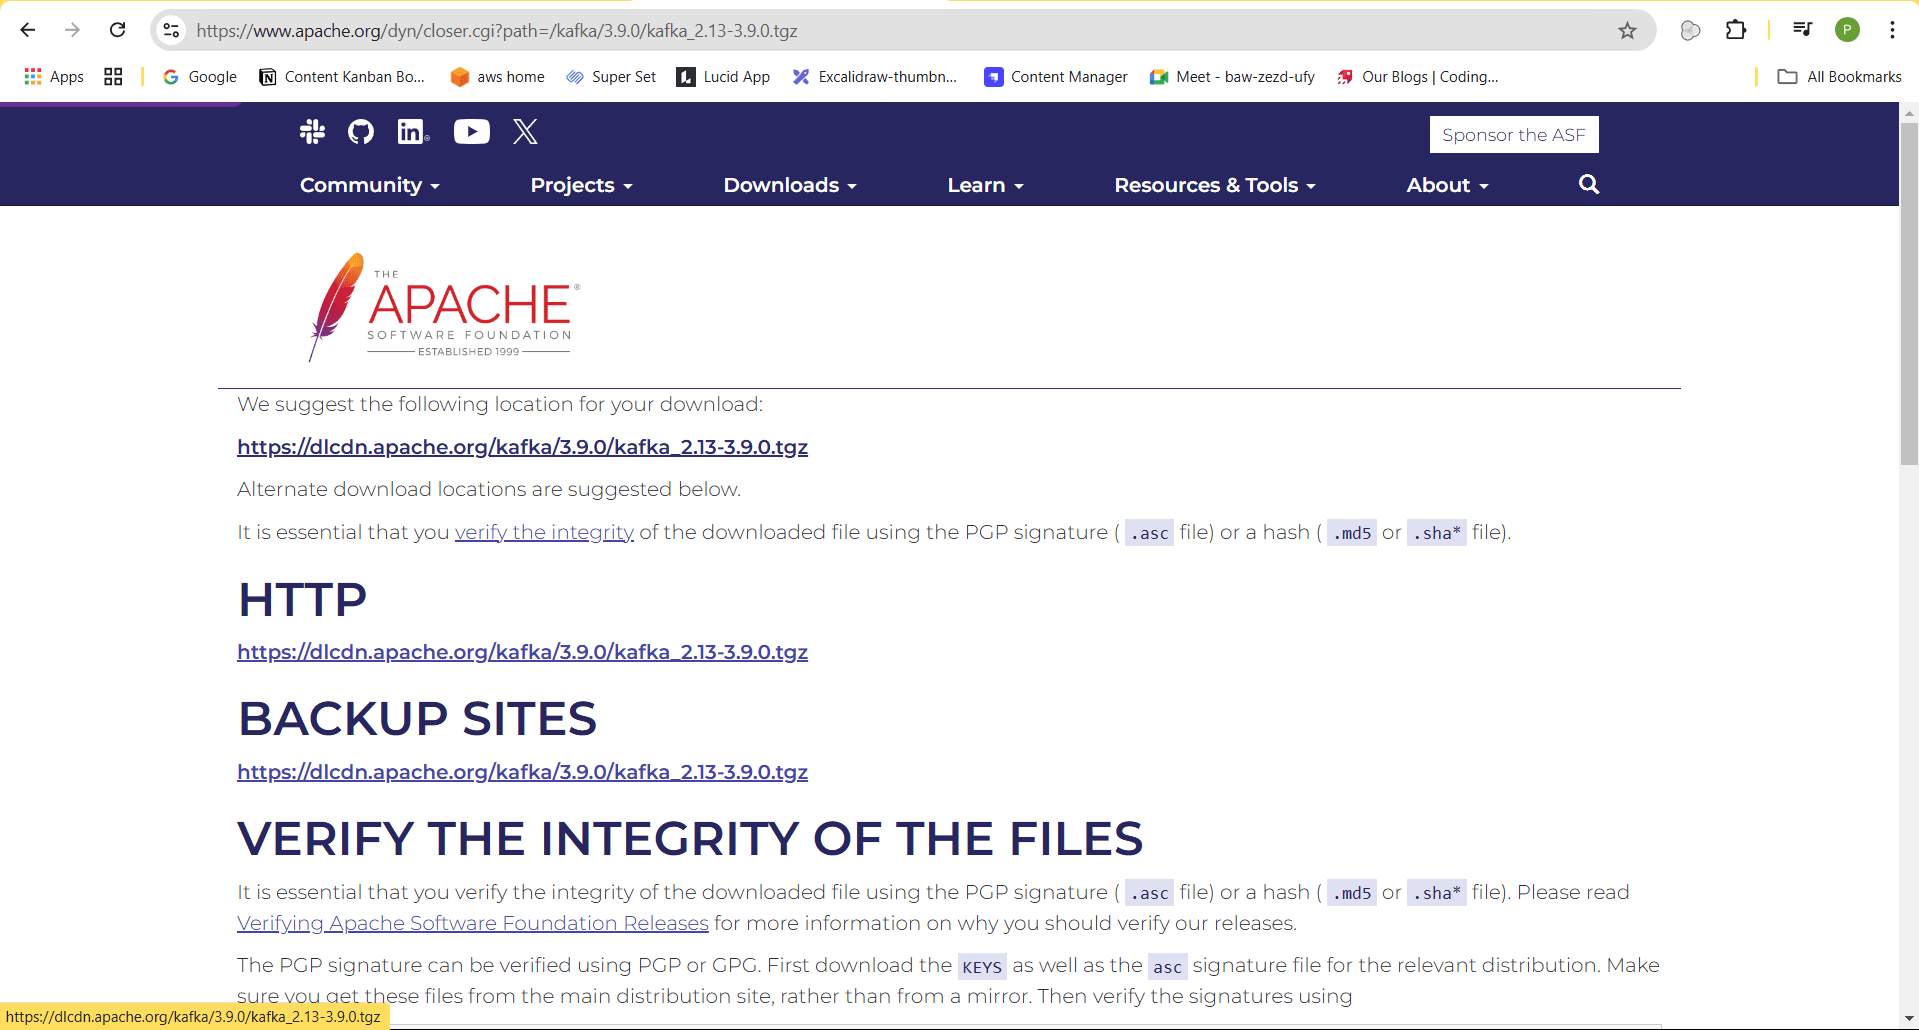Expand the Learn dropdown menu

click(986, 185)
